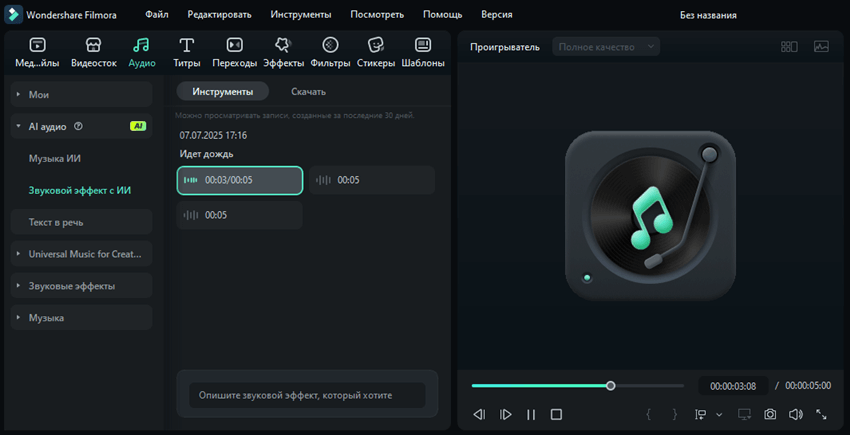Select Музыка ИИ in sidebar
Viewport: 850px width, 435px height.
tap(55, 158)
